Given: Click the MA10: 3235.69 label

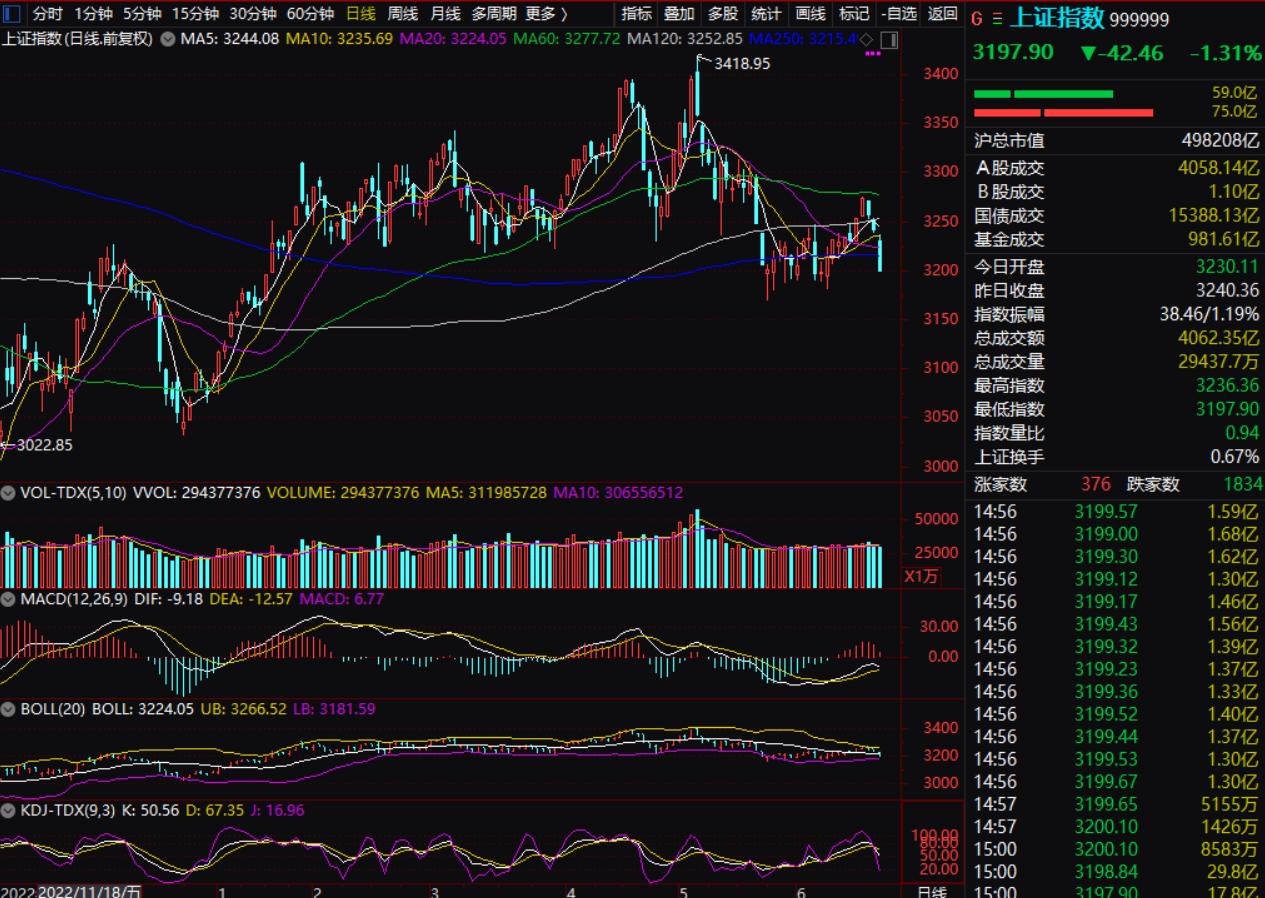Looking at the screenshot, I should pos(339,39).
